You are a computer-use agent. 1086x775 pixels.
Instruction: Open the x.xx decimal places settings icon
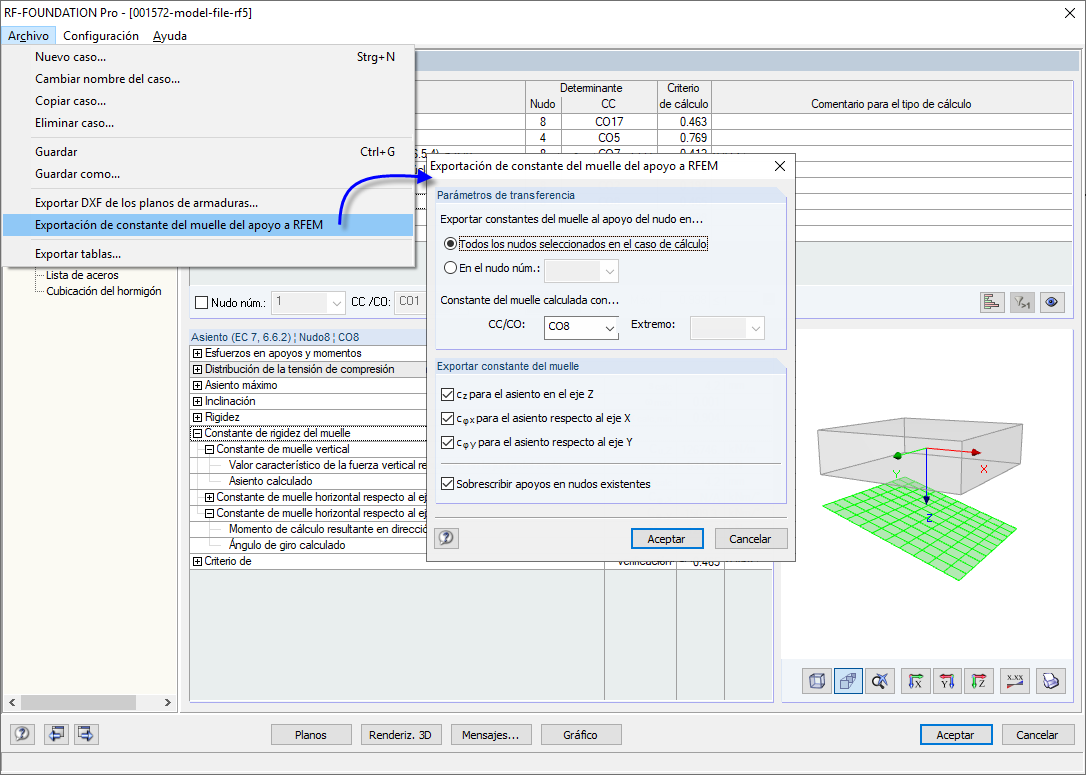click(x=1013, y=681)
